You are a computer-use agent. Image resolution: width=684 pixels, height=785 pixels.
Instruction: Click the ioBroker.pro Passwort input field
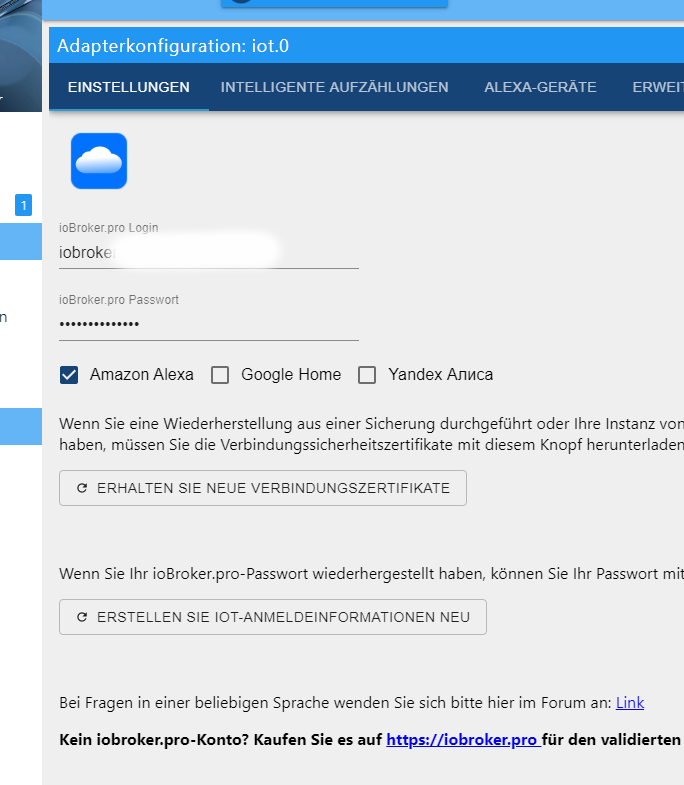(x=209, y=324)
